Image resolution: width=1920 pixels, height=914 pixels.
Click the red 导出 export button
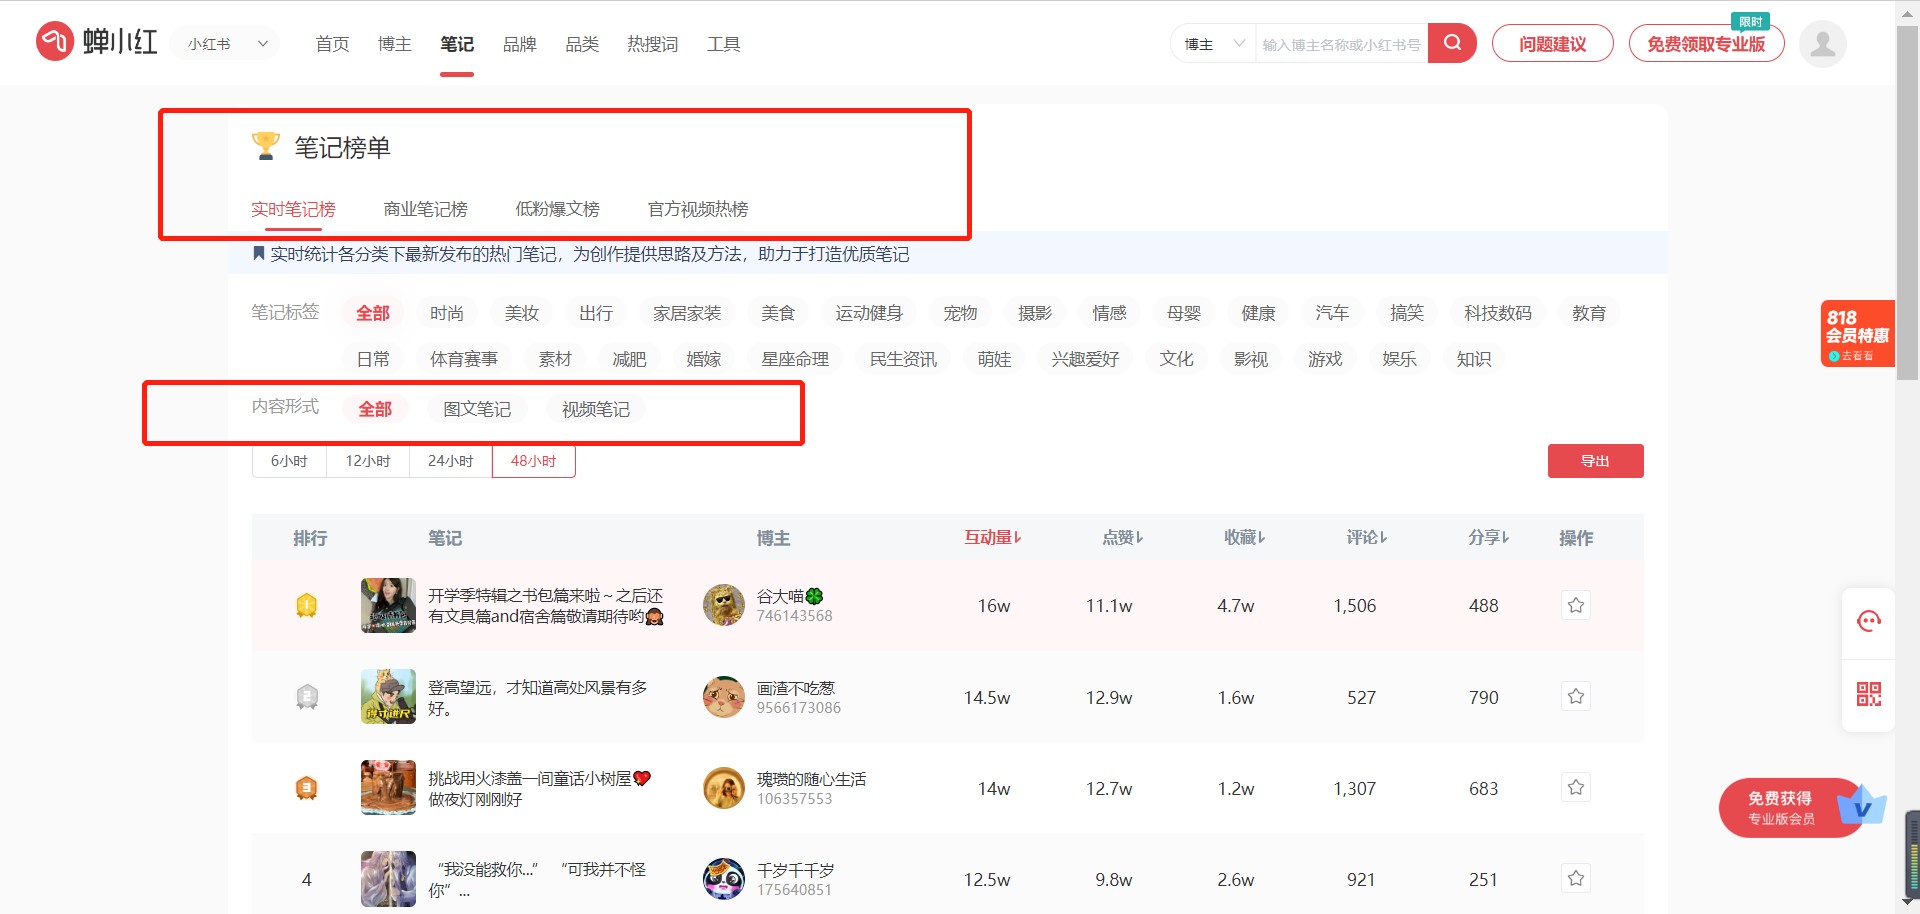pyautogui.click(x=1595, y=461)
